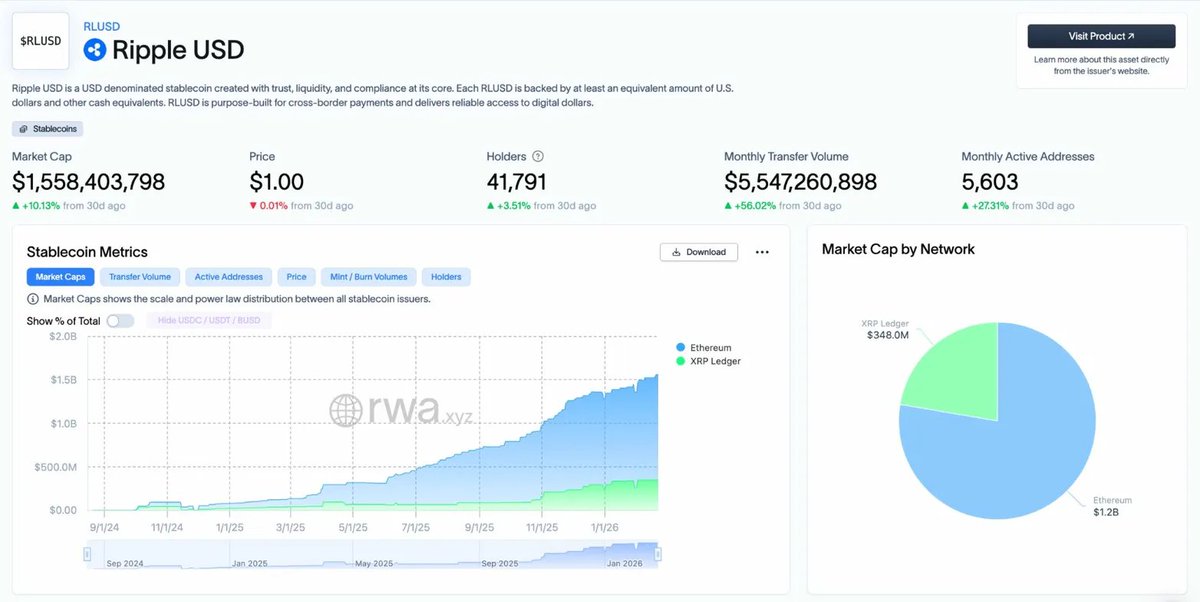Select the $RLUSD ticker badge
This screenshot has width=1200, height=602.
point(39,41)
